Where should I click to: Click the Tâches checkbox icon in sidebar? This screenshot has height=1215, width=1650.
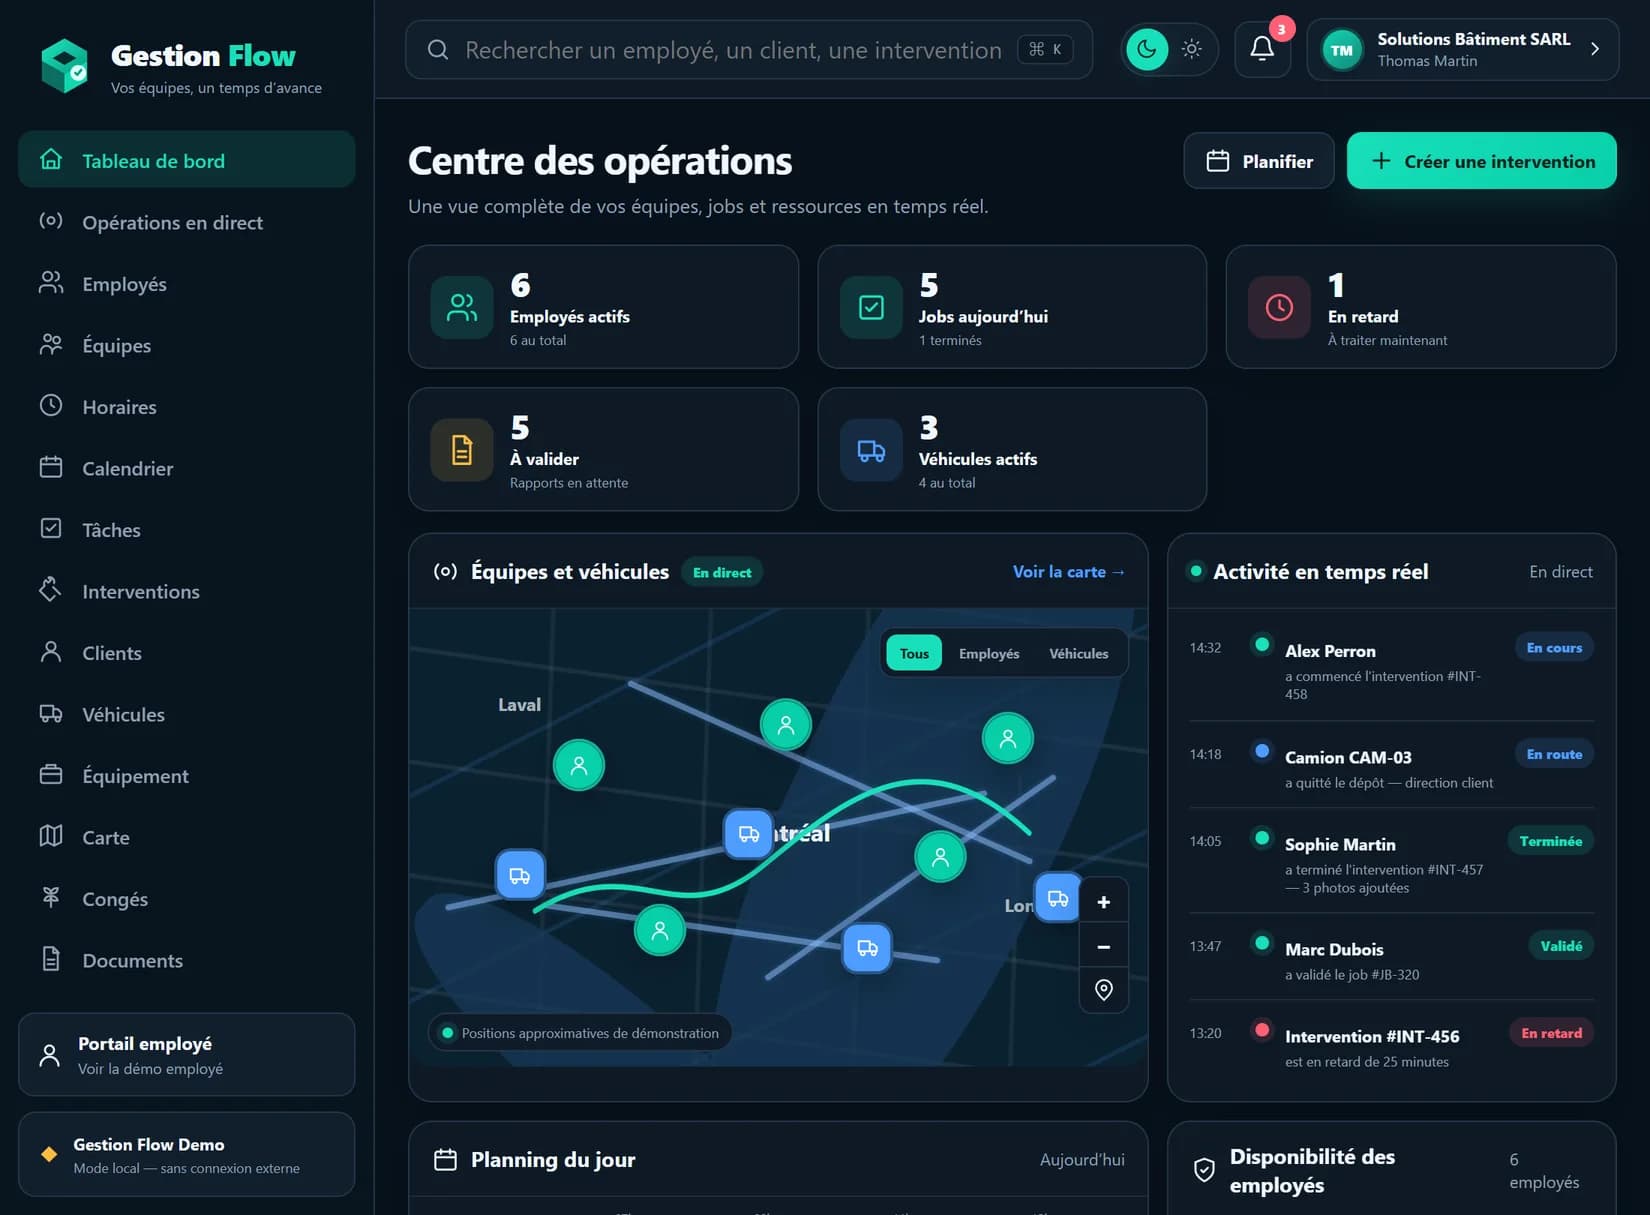click(51, 529)
